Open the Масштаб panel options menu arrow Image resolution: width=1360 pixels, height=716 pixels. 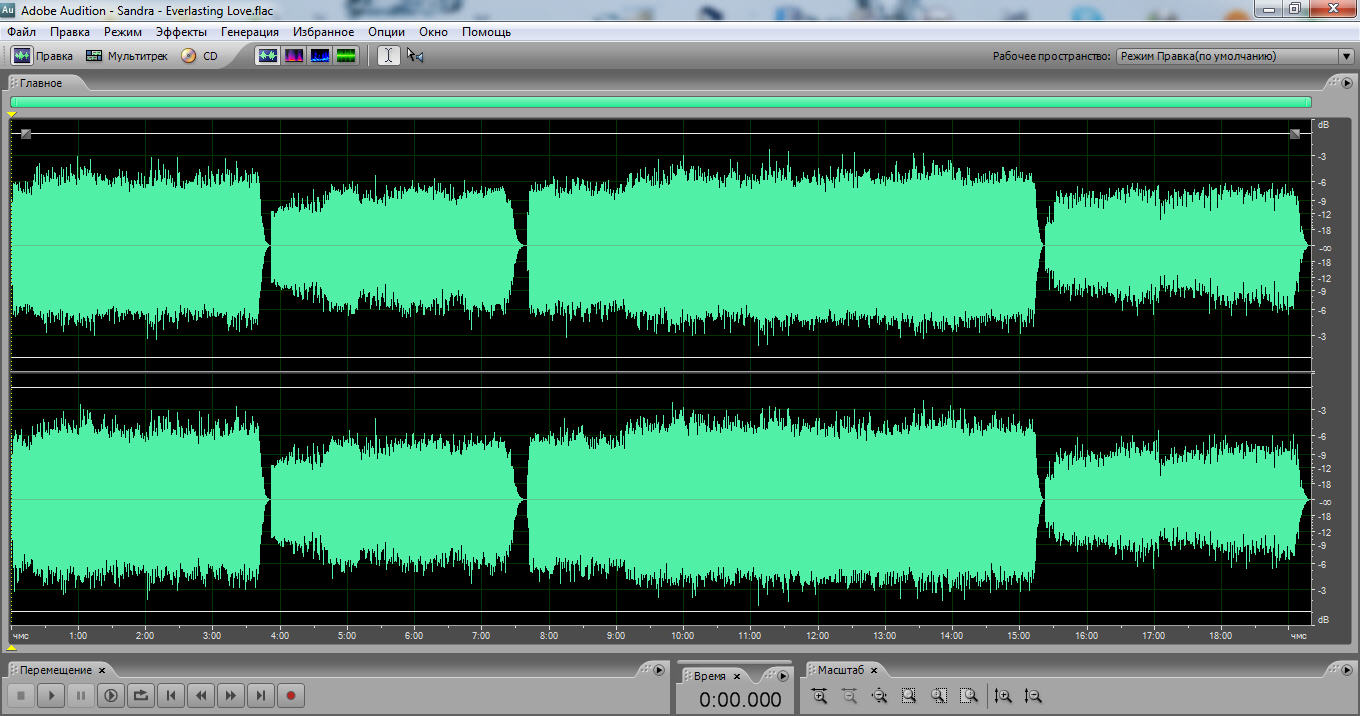1346,670
